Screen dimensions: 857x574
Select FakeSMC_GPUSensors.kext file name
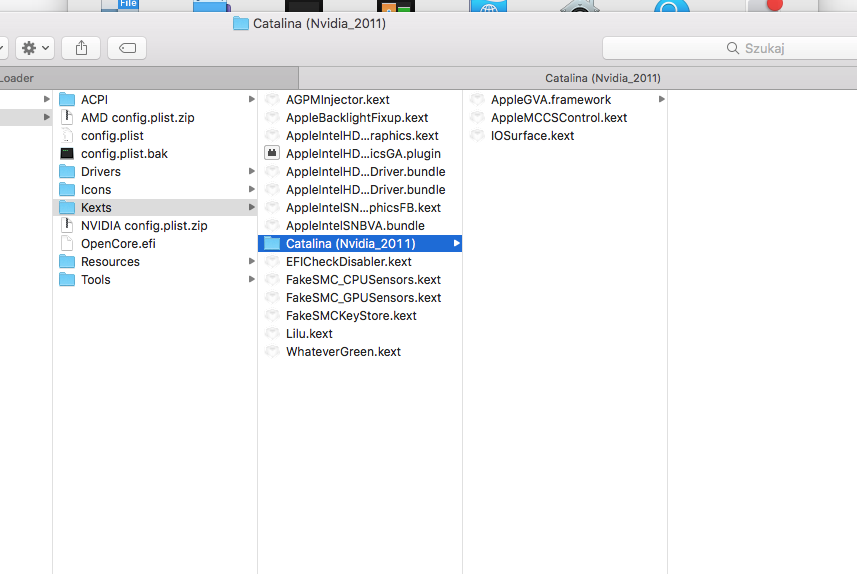tap(363, 298)
